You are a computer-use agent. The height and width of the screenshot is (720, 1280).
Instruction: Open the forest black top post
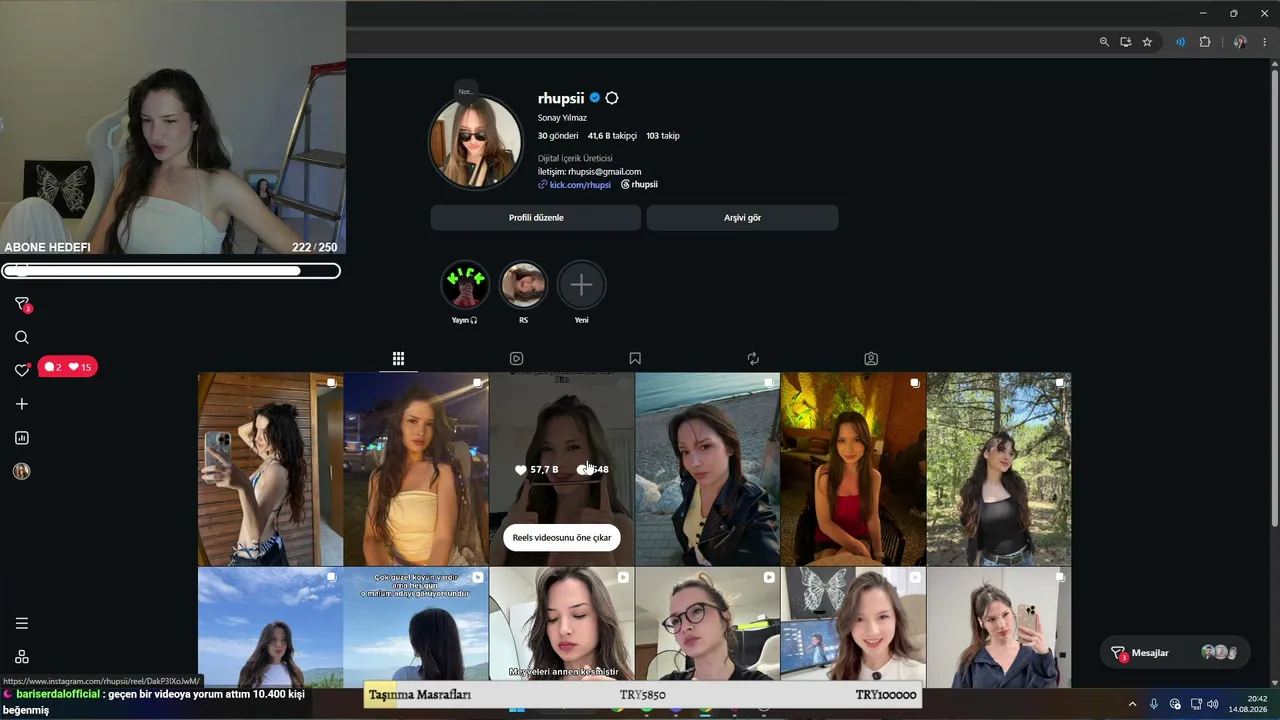[x=999, y=470]
